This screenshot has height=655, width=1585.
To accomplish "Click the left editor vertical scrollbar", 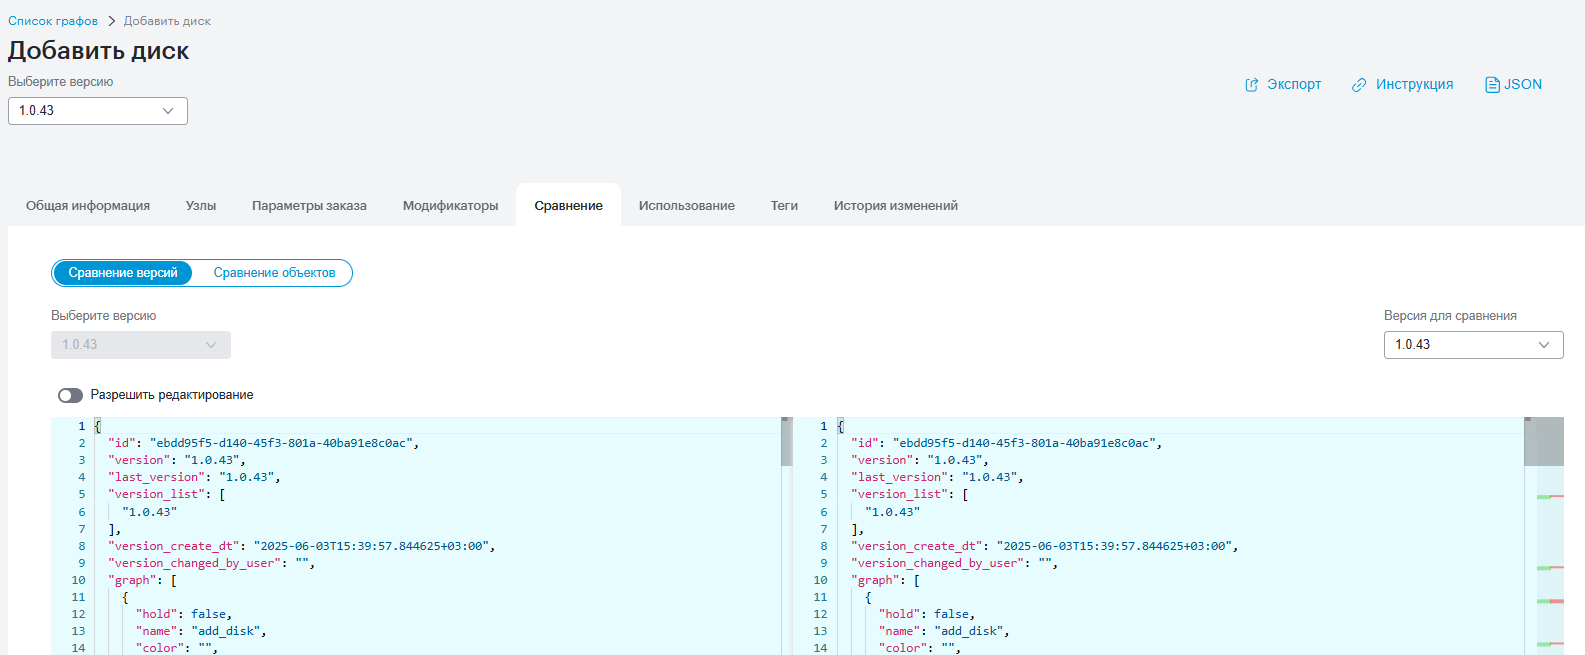I will coord(786,536).
